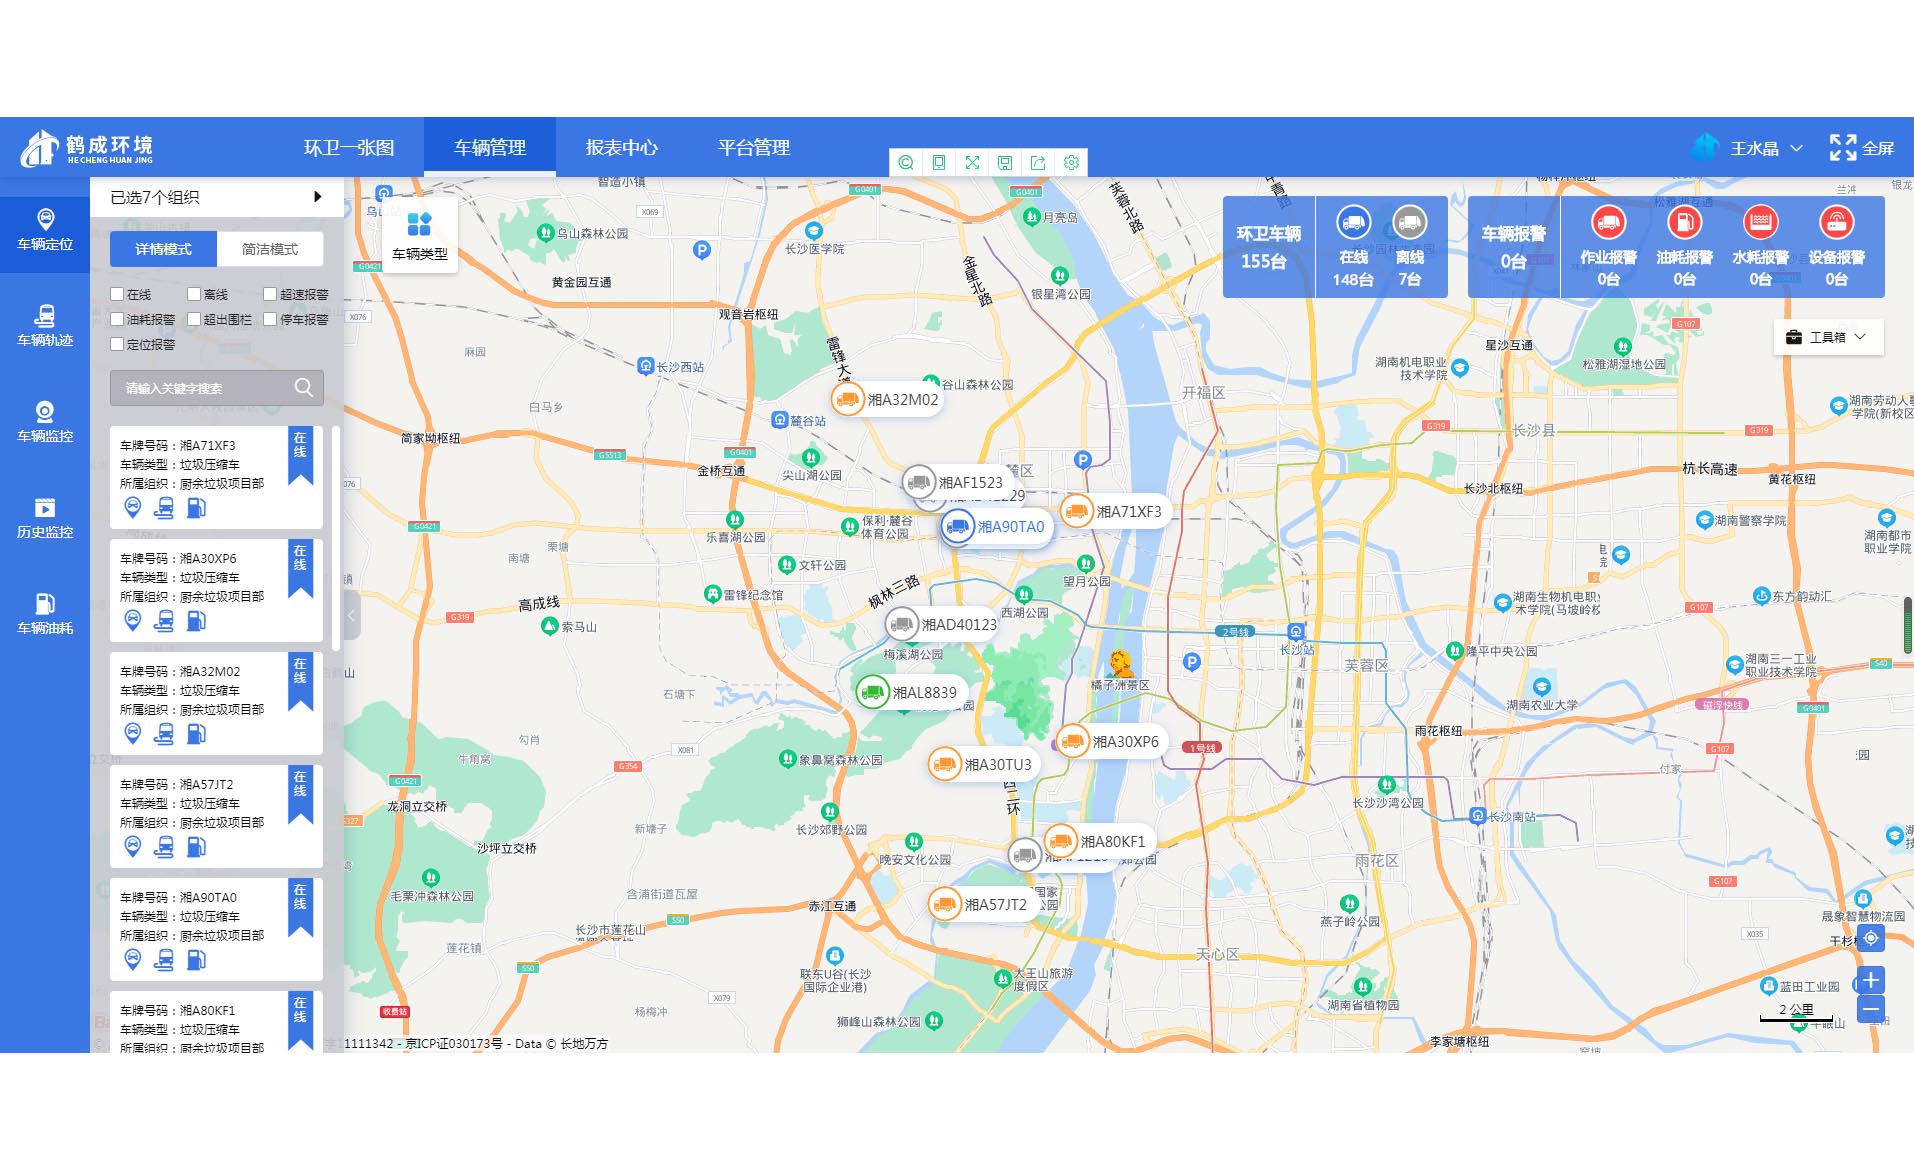
Task: Click the fuel pump icon for 湘A71XF3
Action: [x=197, y=508]
